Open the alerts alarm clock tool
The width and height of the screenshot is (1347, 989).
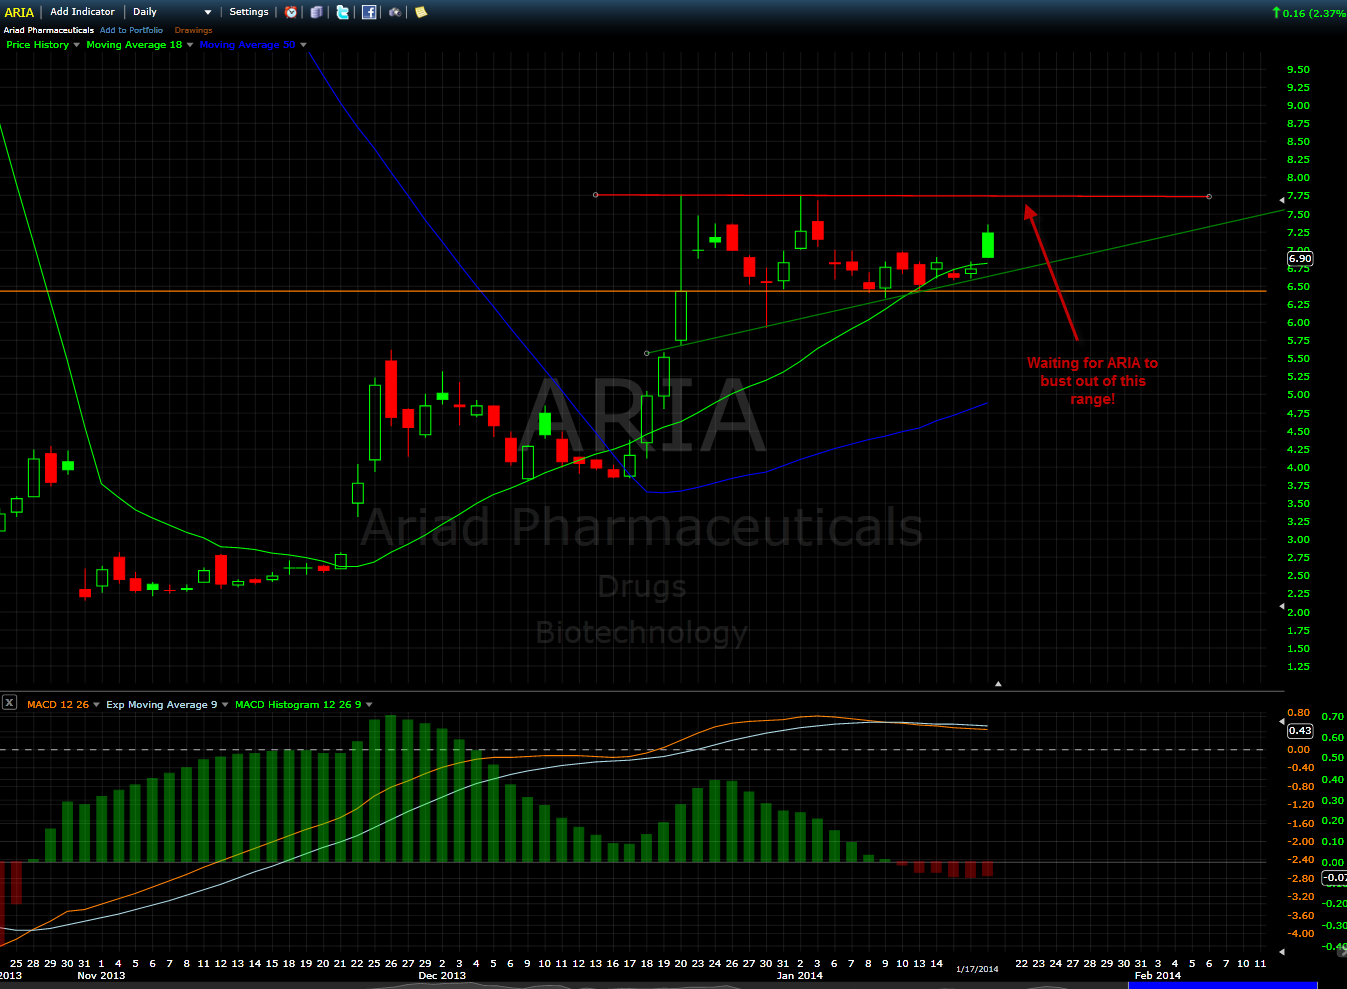pos(290,11)
